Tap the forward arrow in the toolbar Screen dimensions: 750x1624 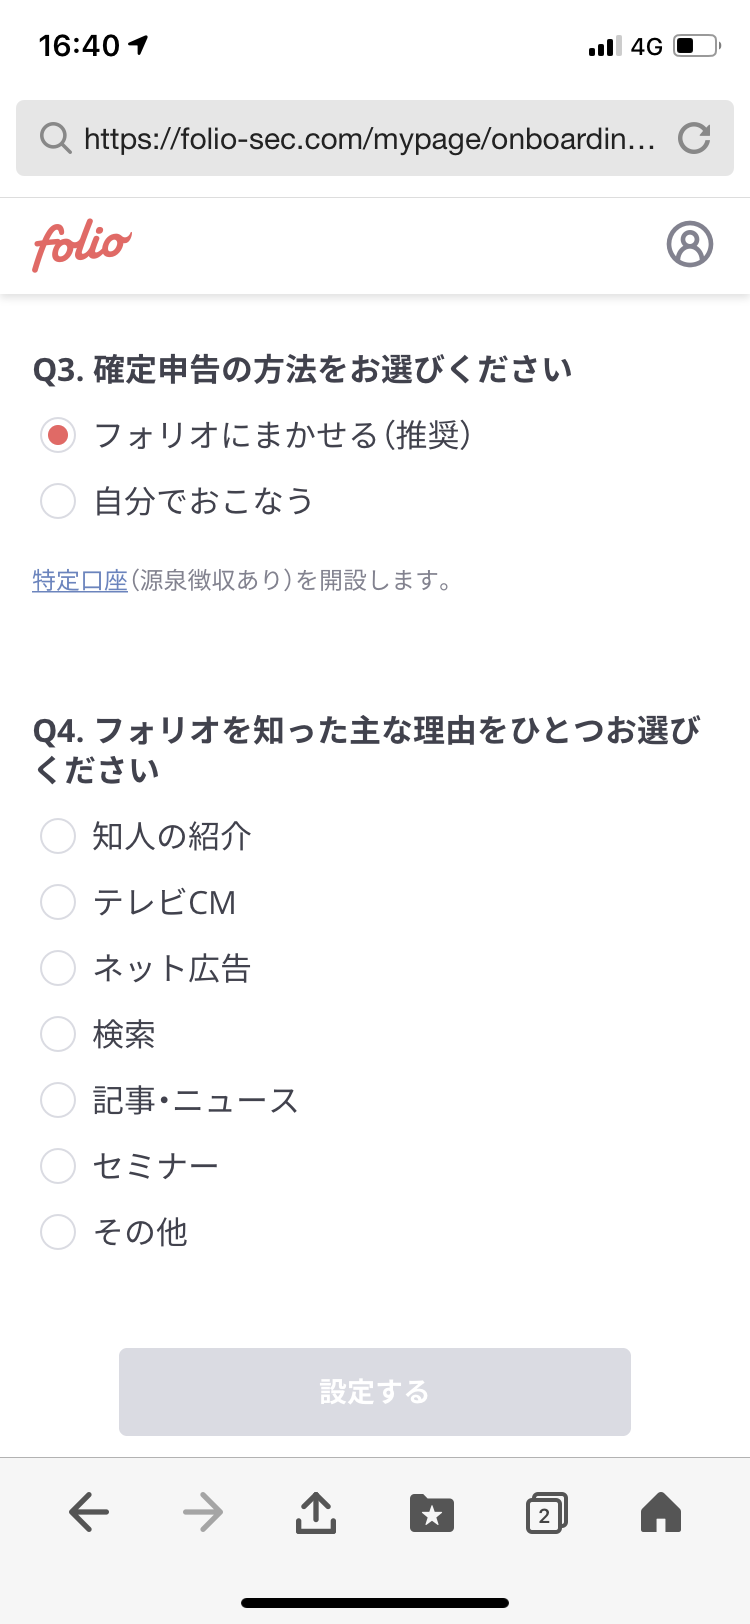203,1512
